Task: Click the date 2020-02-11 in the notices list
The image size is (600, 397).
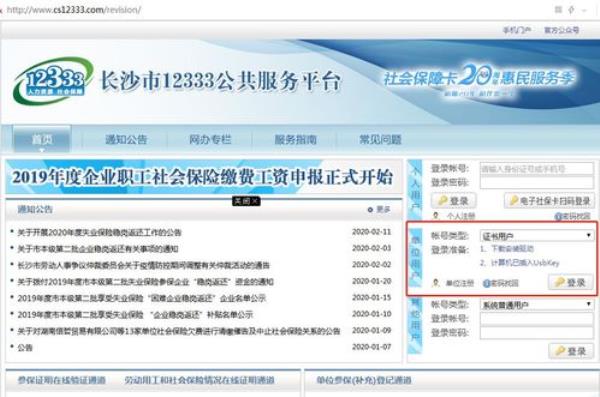Action: point(372,232)
